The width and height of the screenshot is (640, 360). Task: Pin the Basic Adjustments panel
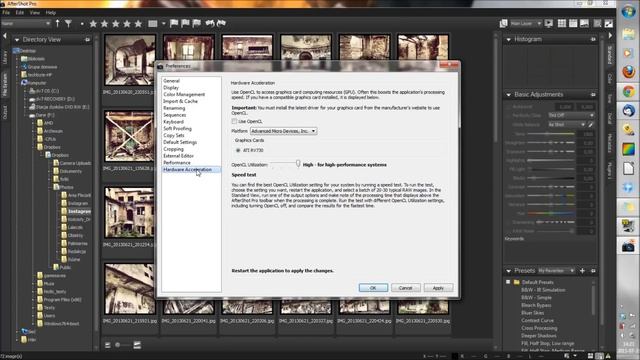point(593,95)
